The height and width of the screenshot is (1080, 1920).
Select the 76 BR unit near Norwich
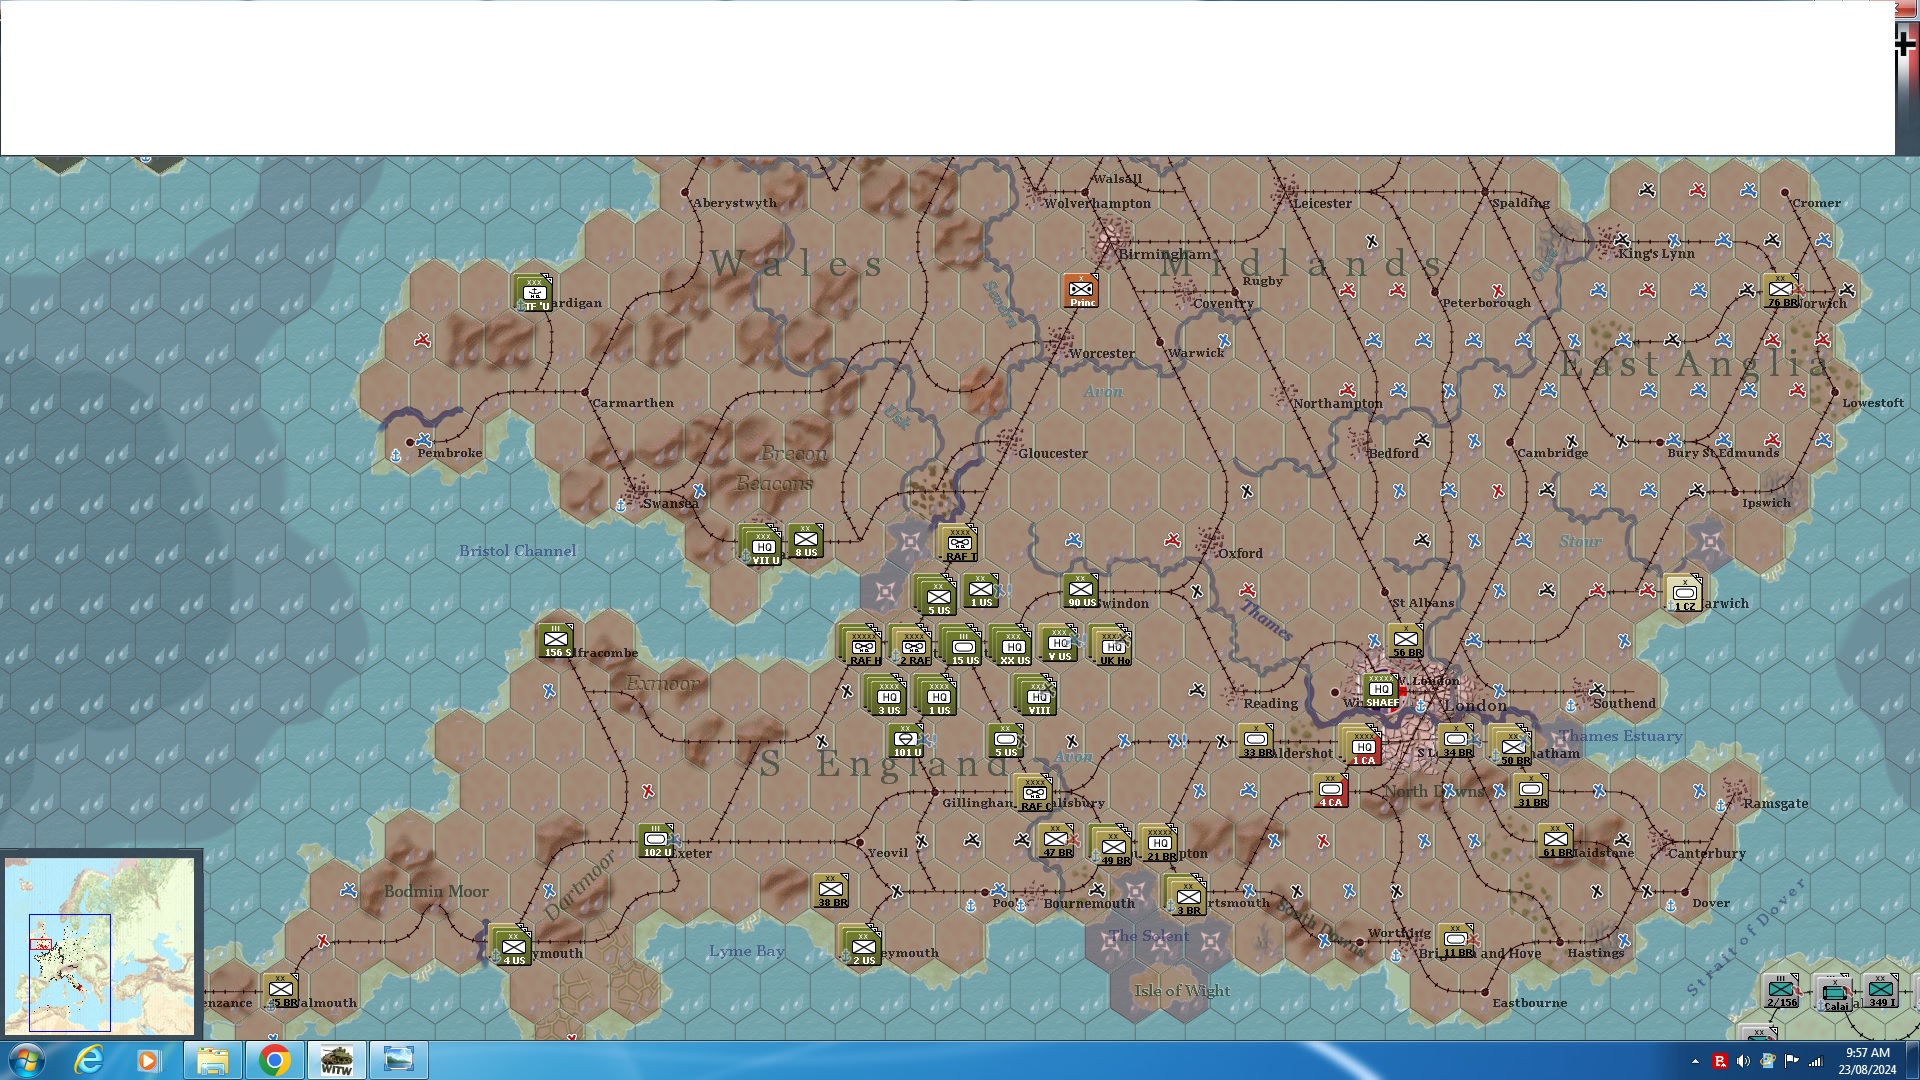click(1781, 291)
